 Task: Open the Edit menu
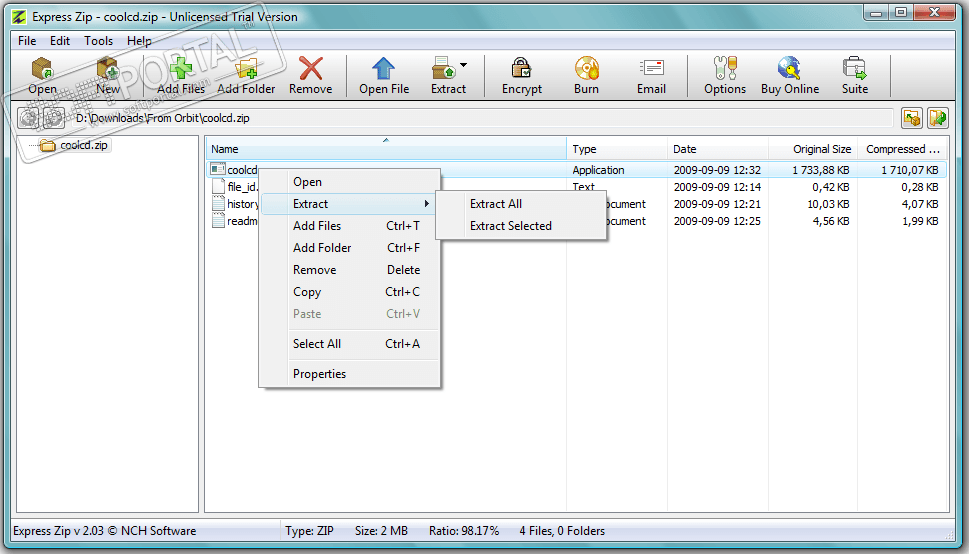pos(60,41)
